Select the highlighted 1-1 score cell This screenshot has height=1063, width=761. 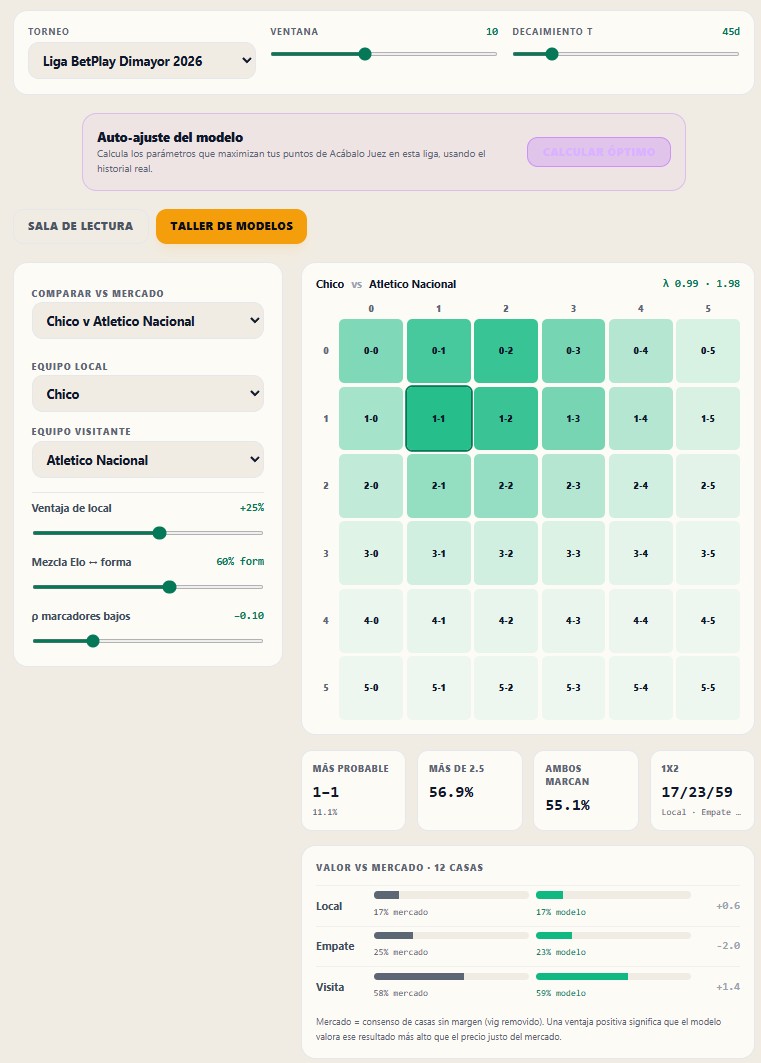438,418
